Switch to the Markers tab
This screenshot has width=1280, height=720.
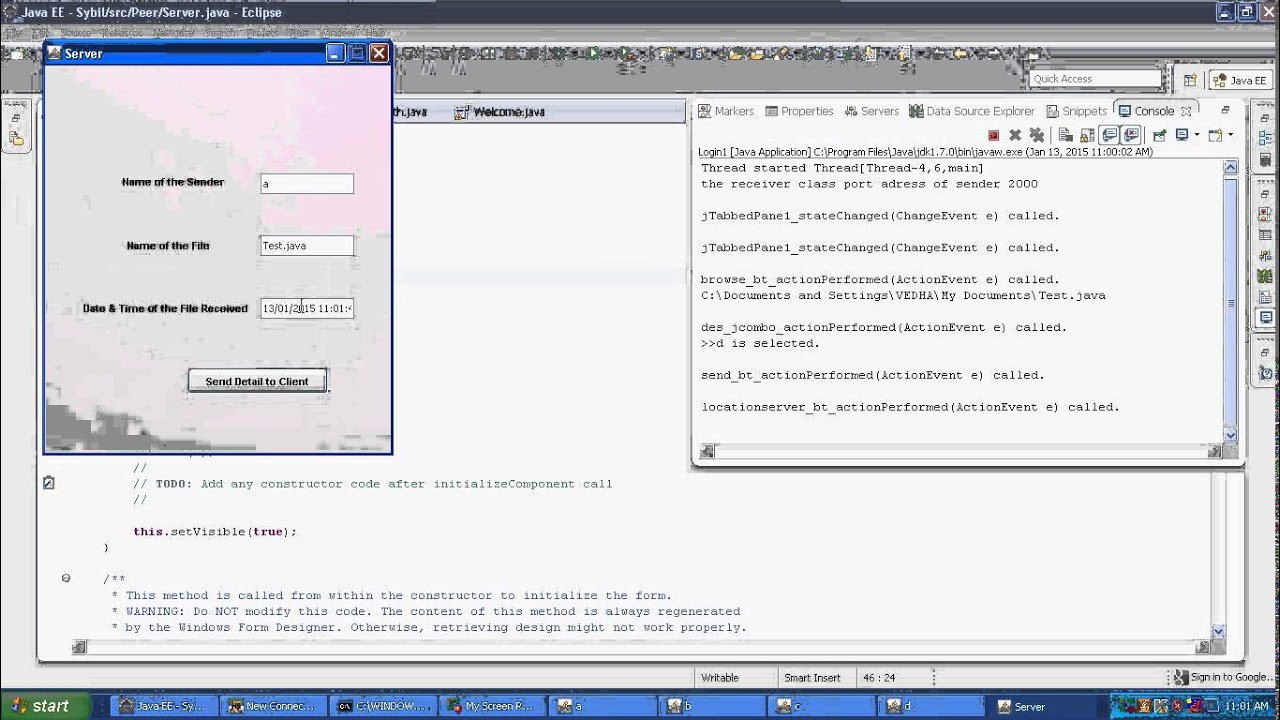click(x=726, y=111)
